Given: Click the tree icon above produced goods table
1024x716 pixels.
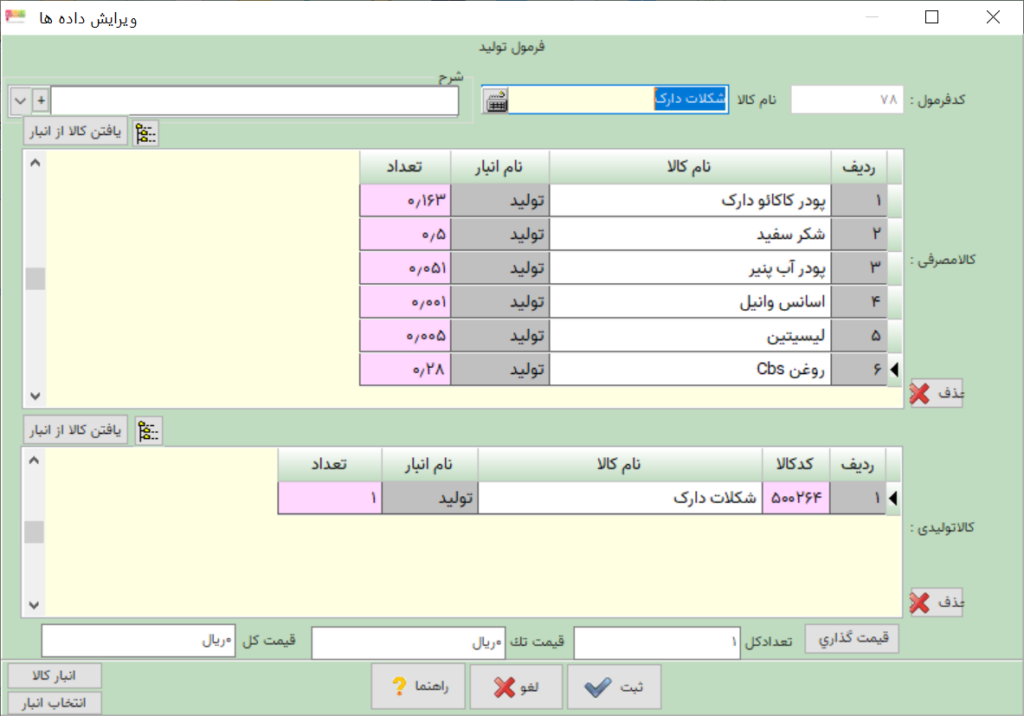Looking at the screenshot, I should point(149,431).
